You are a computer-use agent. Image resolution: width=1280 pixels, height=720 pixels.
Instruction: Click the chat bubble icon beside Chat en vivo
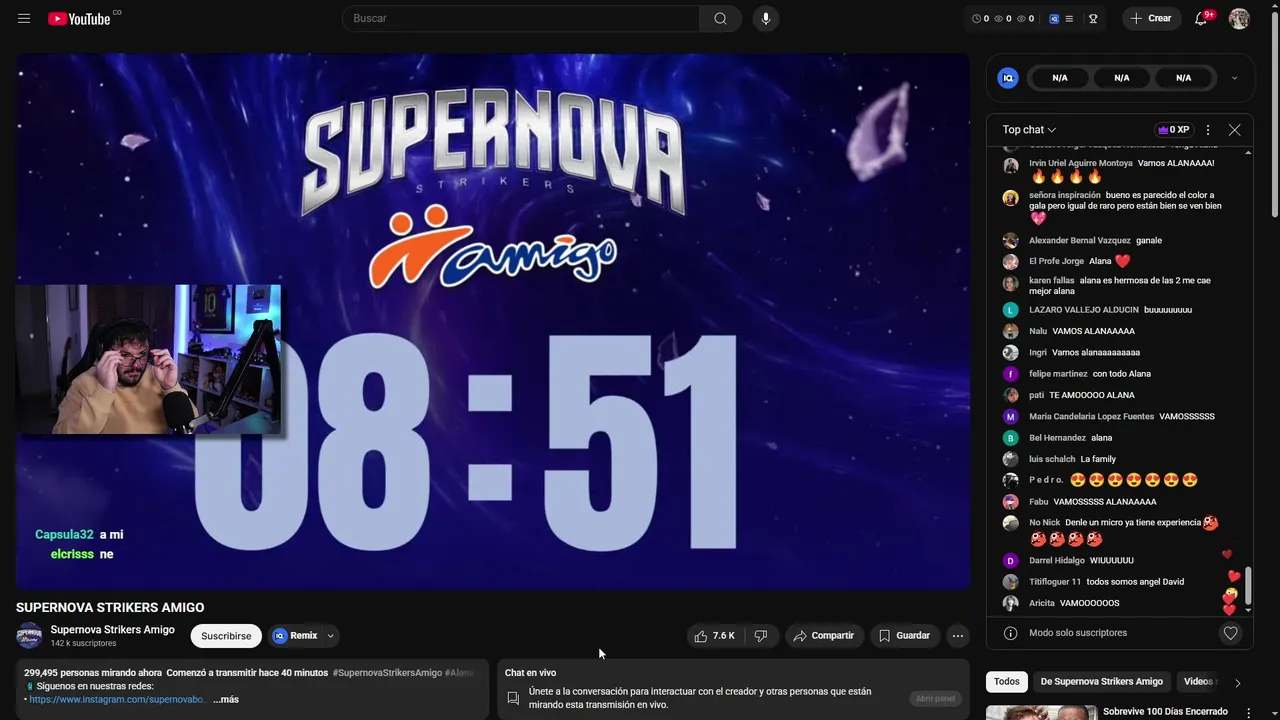click(x=513, y=698)
